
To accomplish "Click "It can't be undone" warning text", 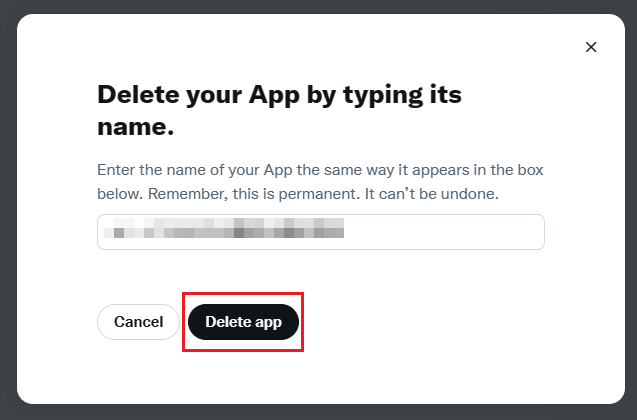I will pos(428,192).
